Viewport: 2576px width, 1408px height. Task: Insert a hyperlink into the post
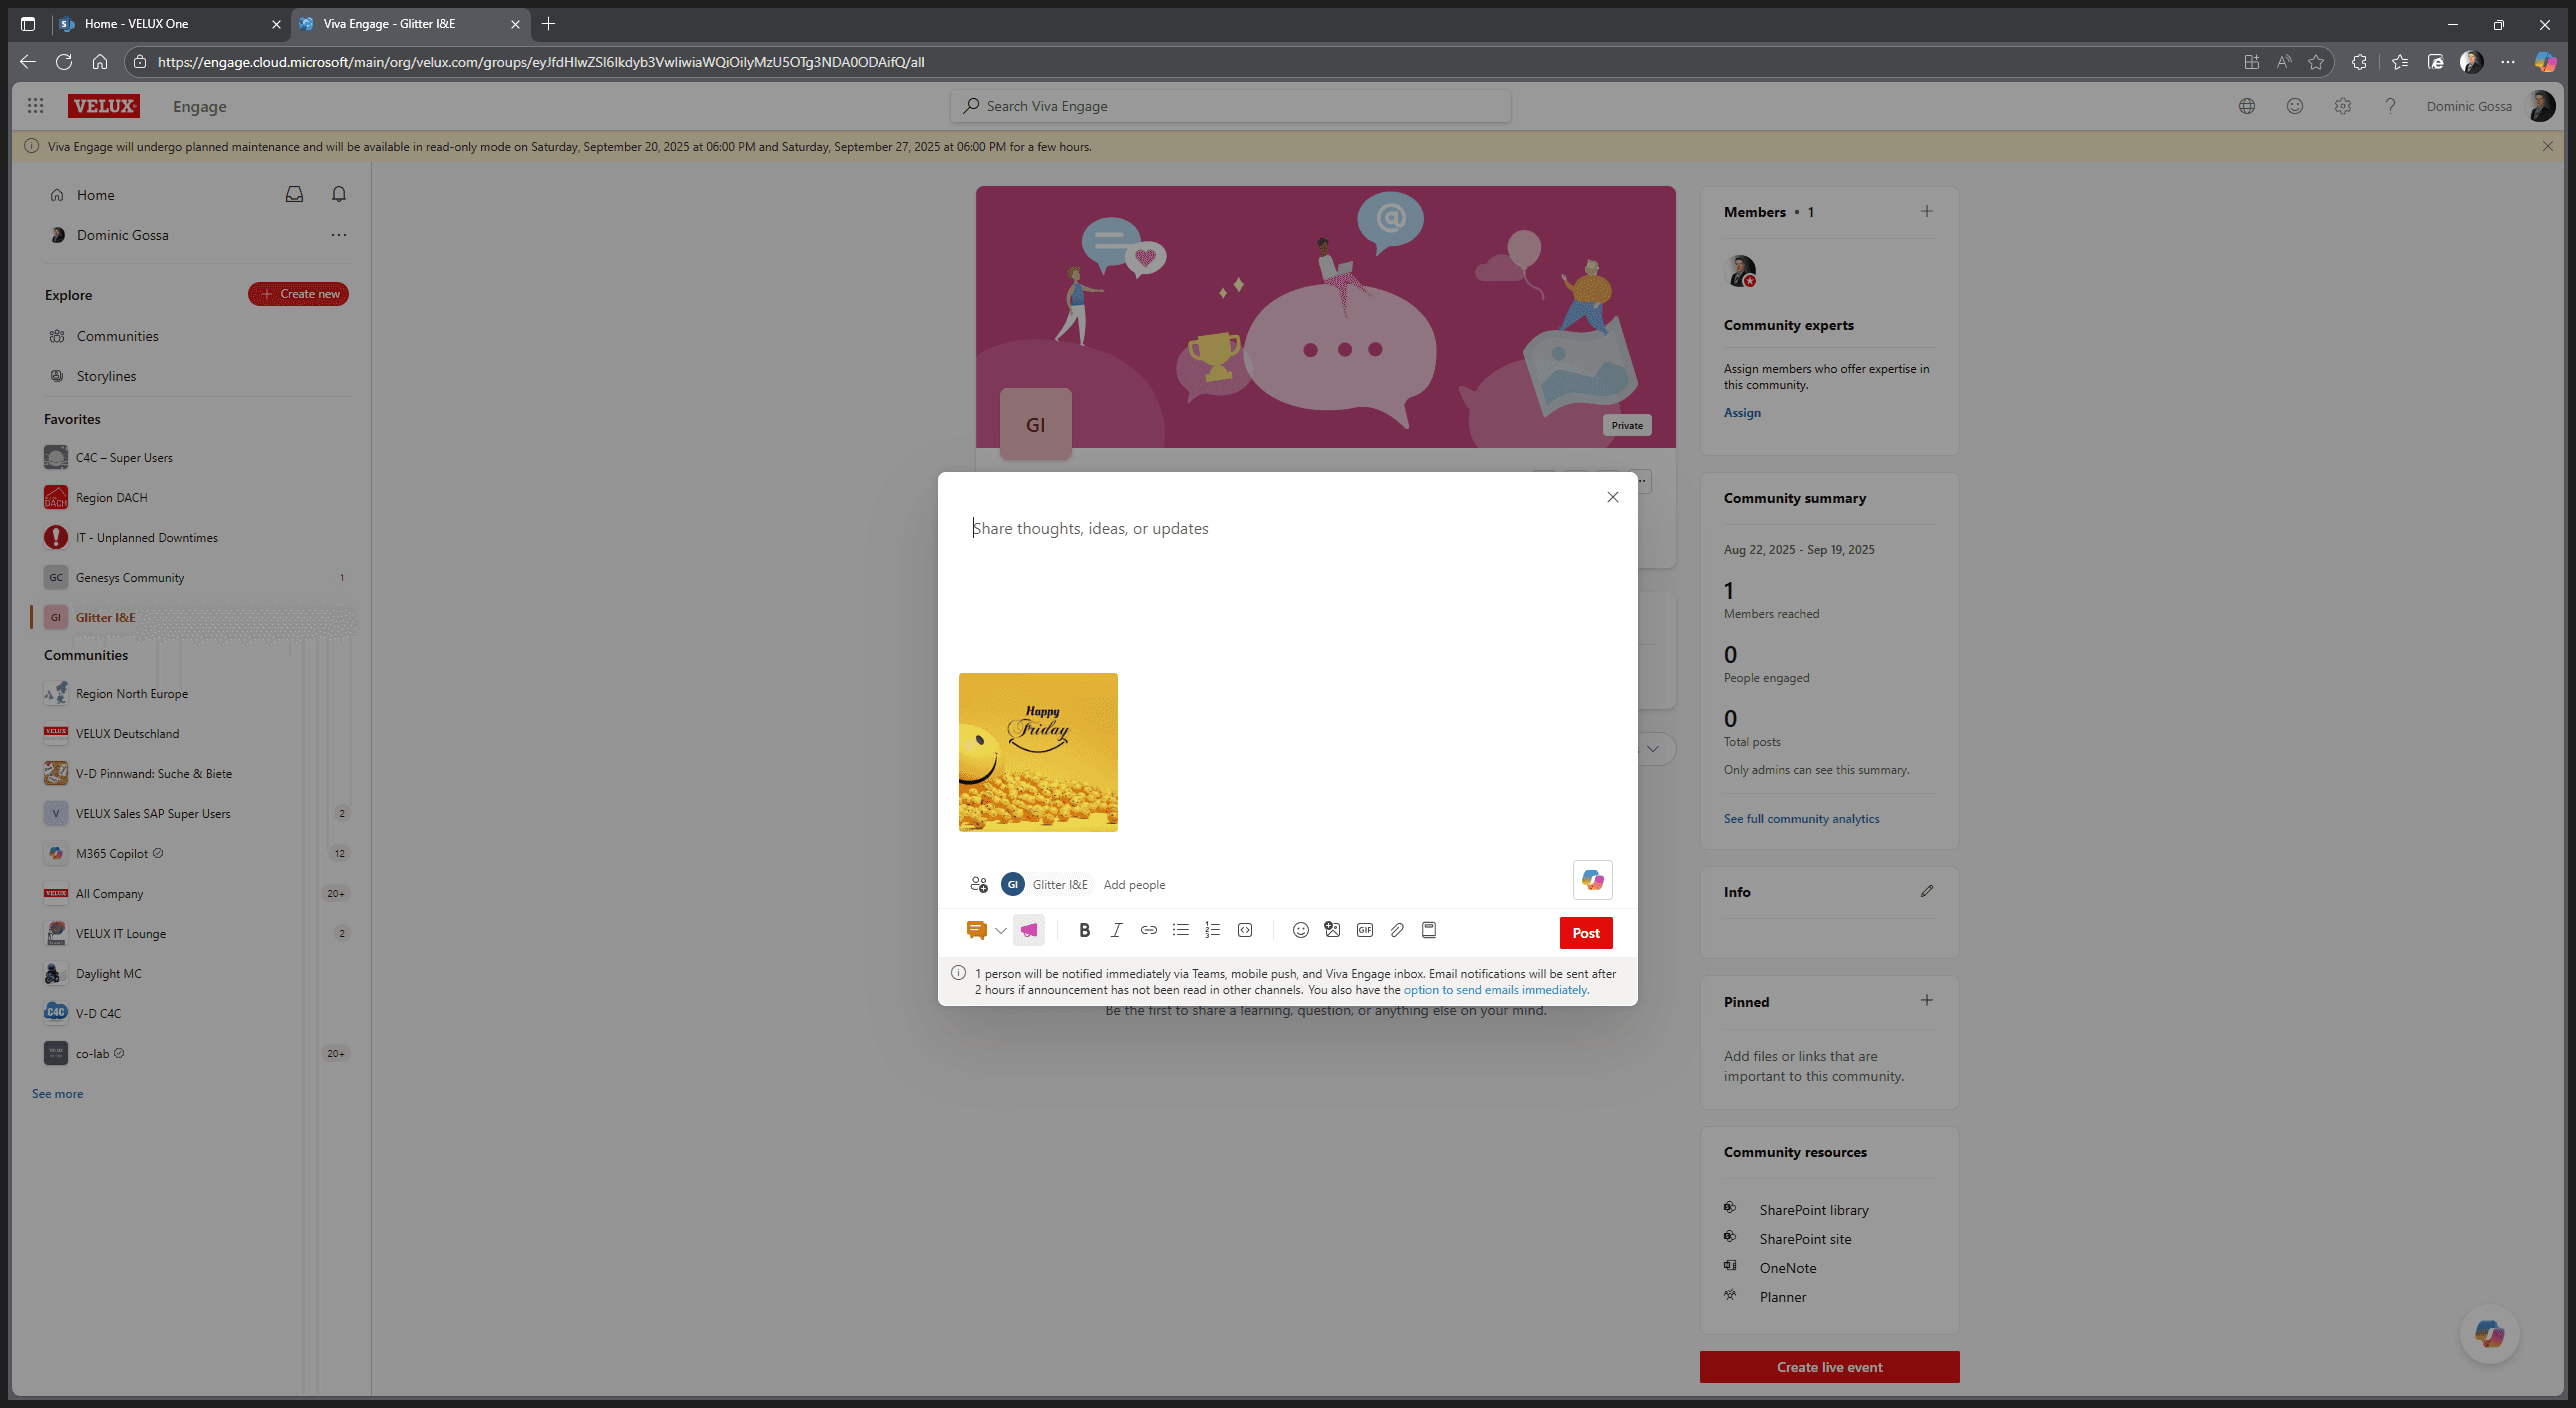(1148, 930)
